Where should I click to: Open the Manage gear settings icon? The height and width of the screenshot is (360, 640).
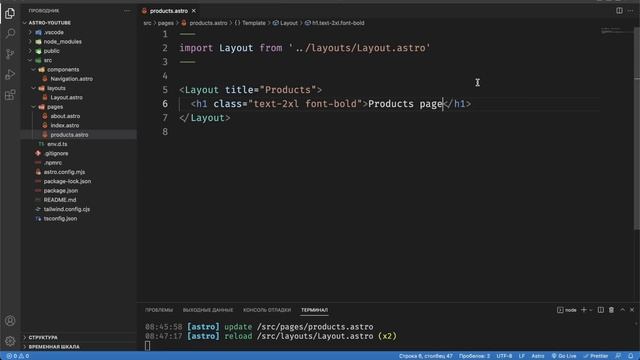point(10,341)
